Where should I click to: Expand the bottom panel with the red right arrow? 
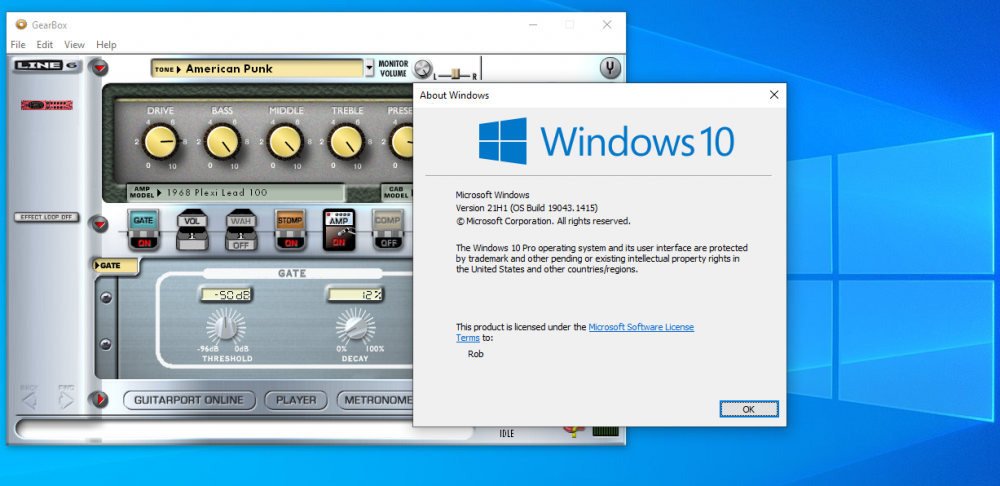(99, 399)
